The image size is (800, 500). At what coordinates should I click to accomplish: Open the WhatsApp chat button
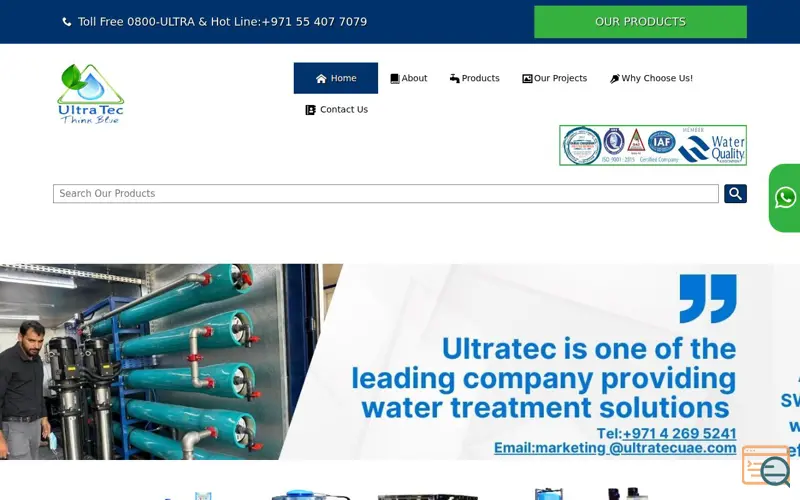coord(785,198)
